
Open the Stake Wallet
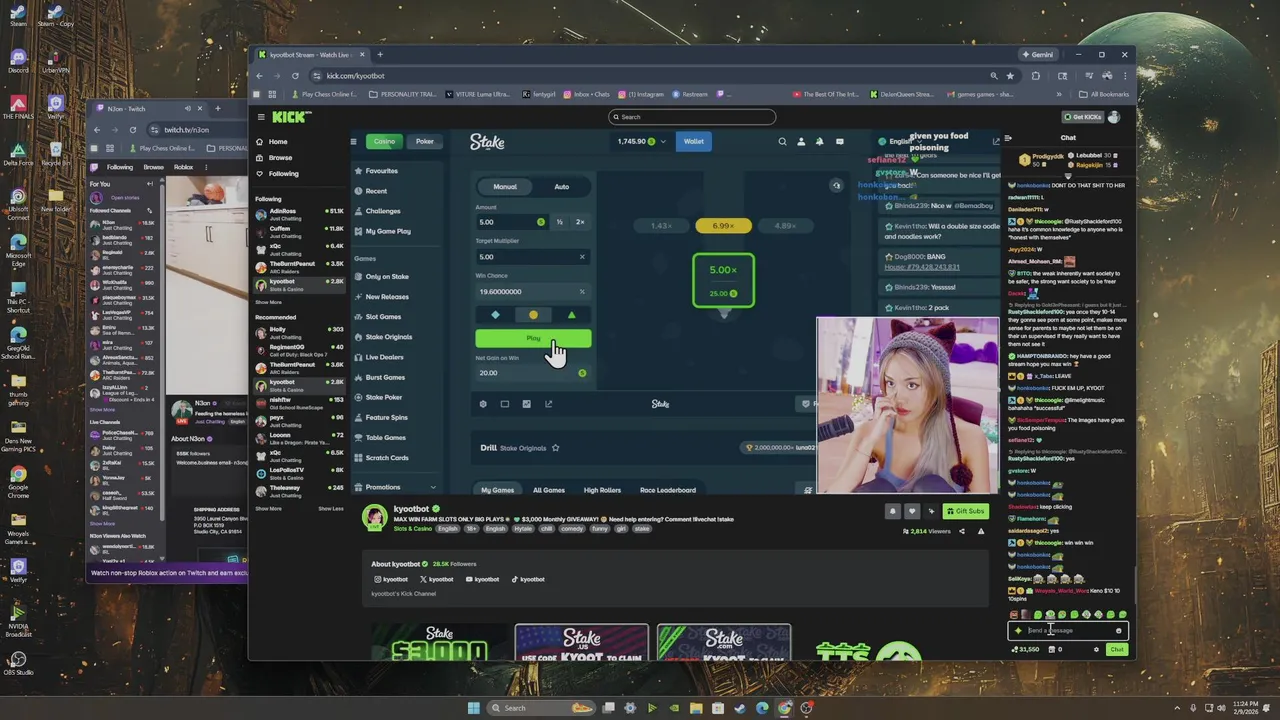tap(694, 142)
